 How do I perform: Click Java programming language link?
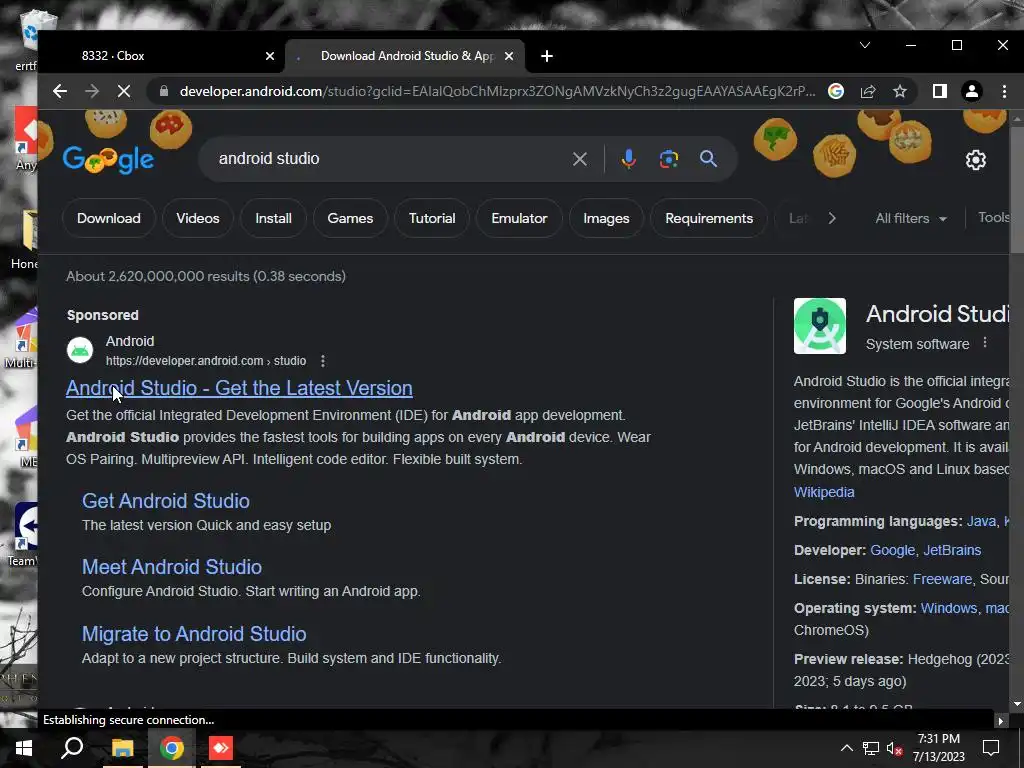tap(981, 521)
